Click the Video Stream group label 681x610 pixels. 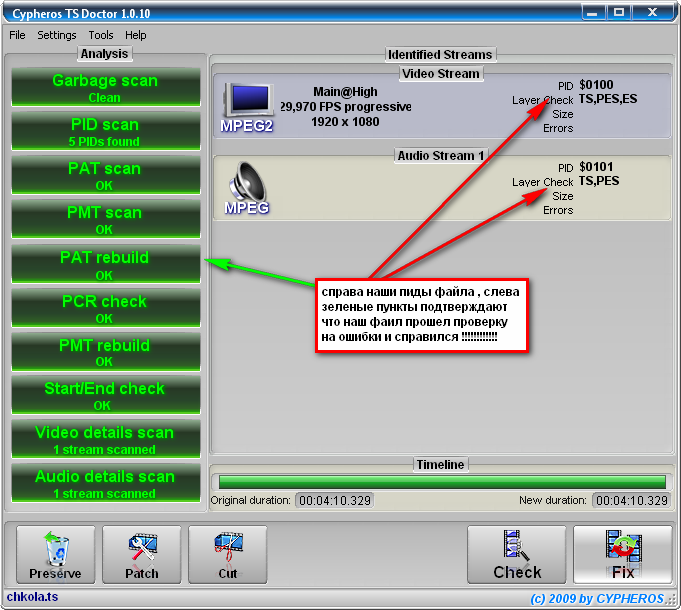(441, 74)
